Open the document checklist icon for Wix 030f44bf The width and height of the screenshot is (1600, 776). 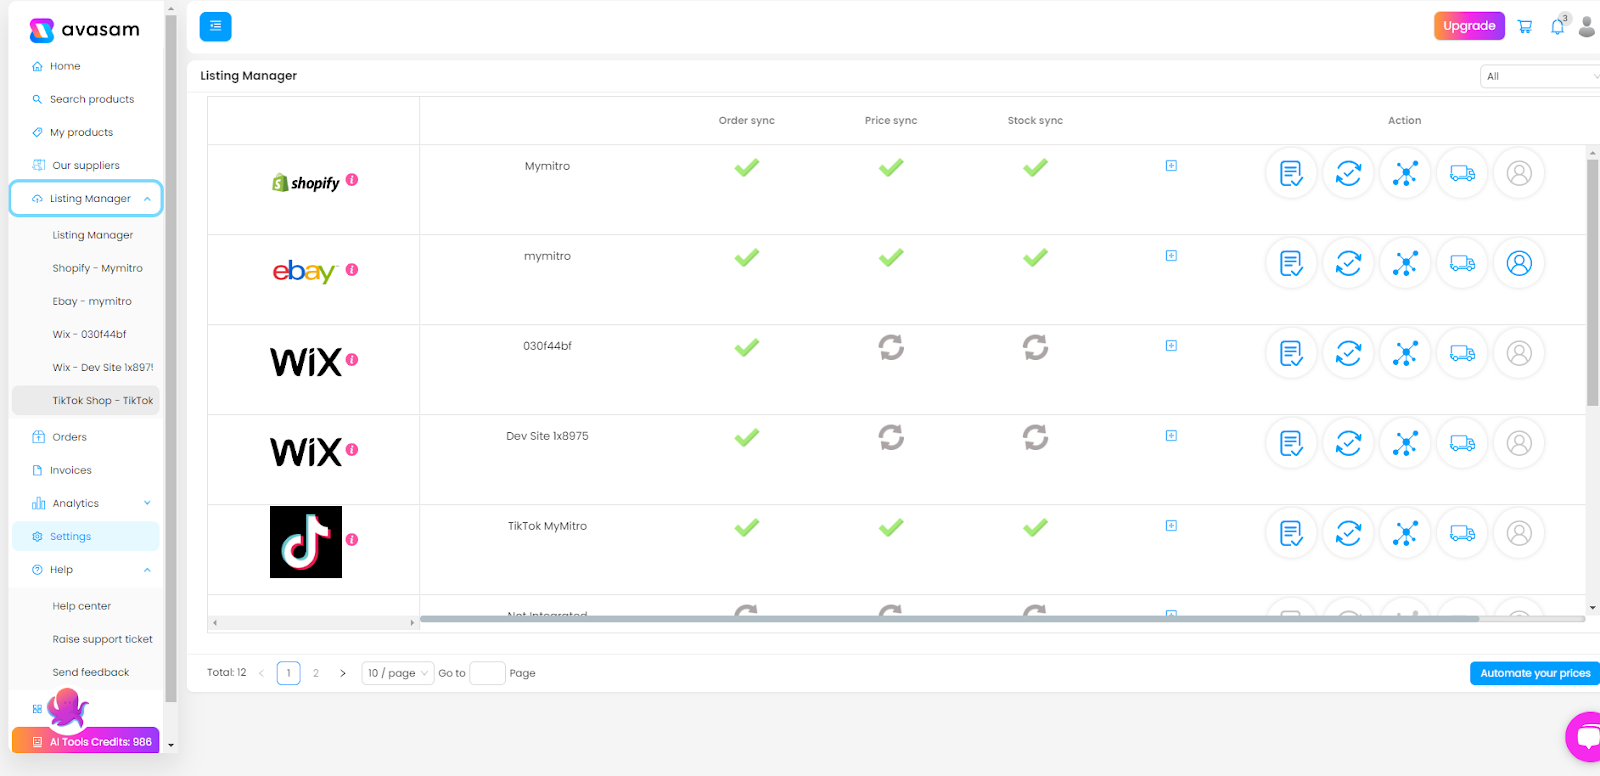coord(1291,353)
